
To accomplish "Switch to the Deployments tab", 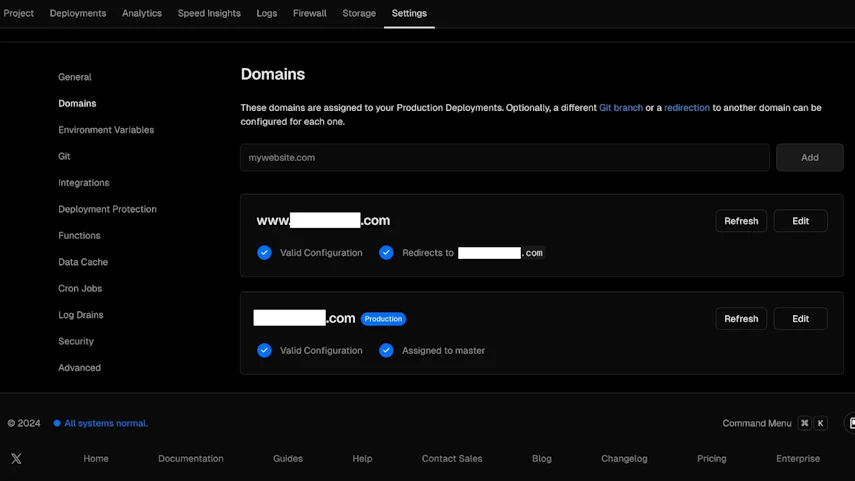I will (78, 13).
